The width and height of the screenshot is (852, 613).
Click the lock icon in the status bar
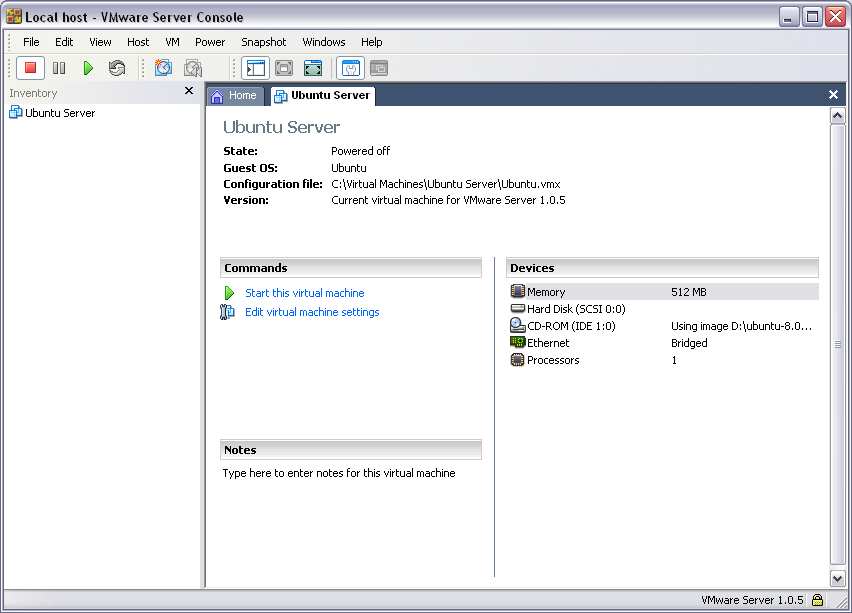pyautogui.click(x=817, y=600)
